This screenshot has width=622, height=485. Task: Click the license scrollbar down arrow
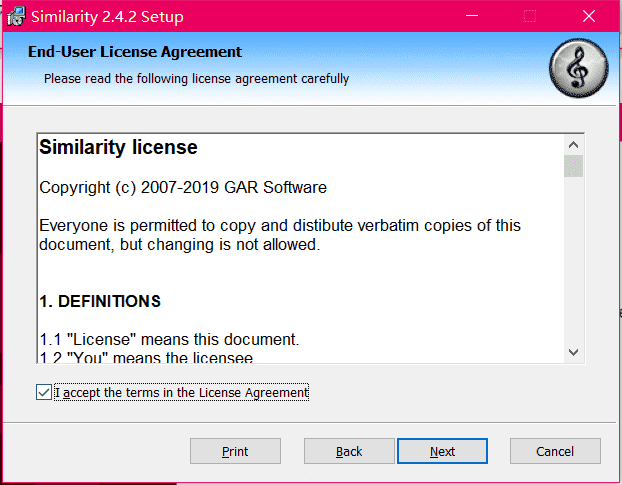[x=573, y=352]
